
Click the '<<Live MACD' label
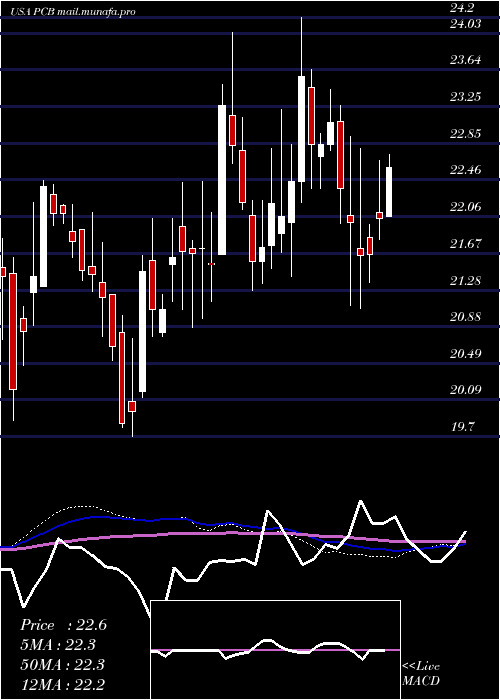click(x=421, y=674)
